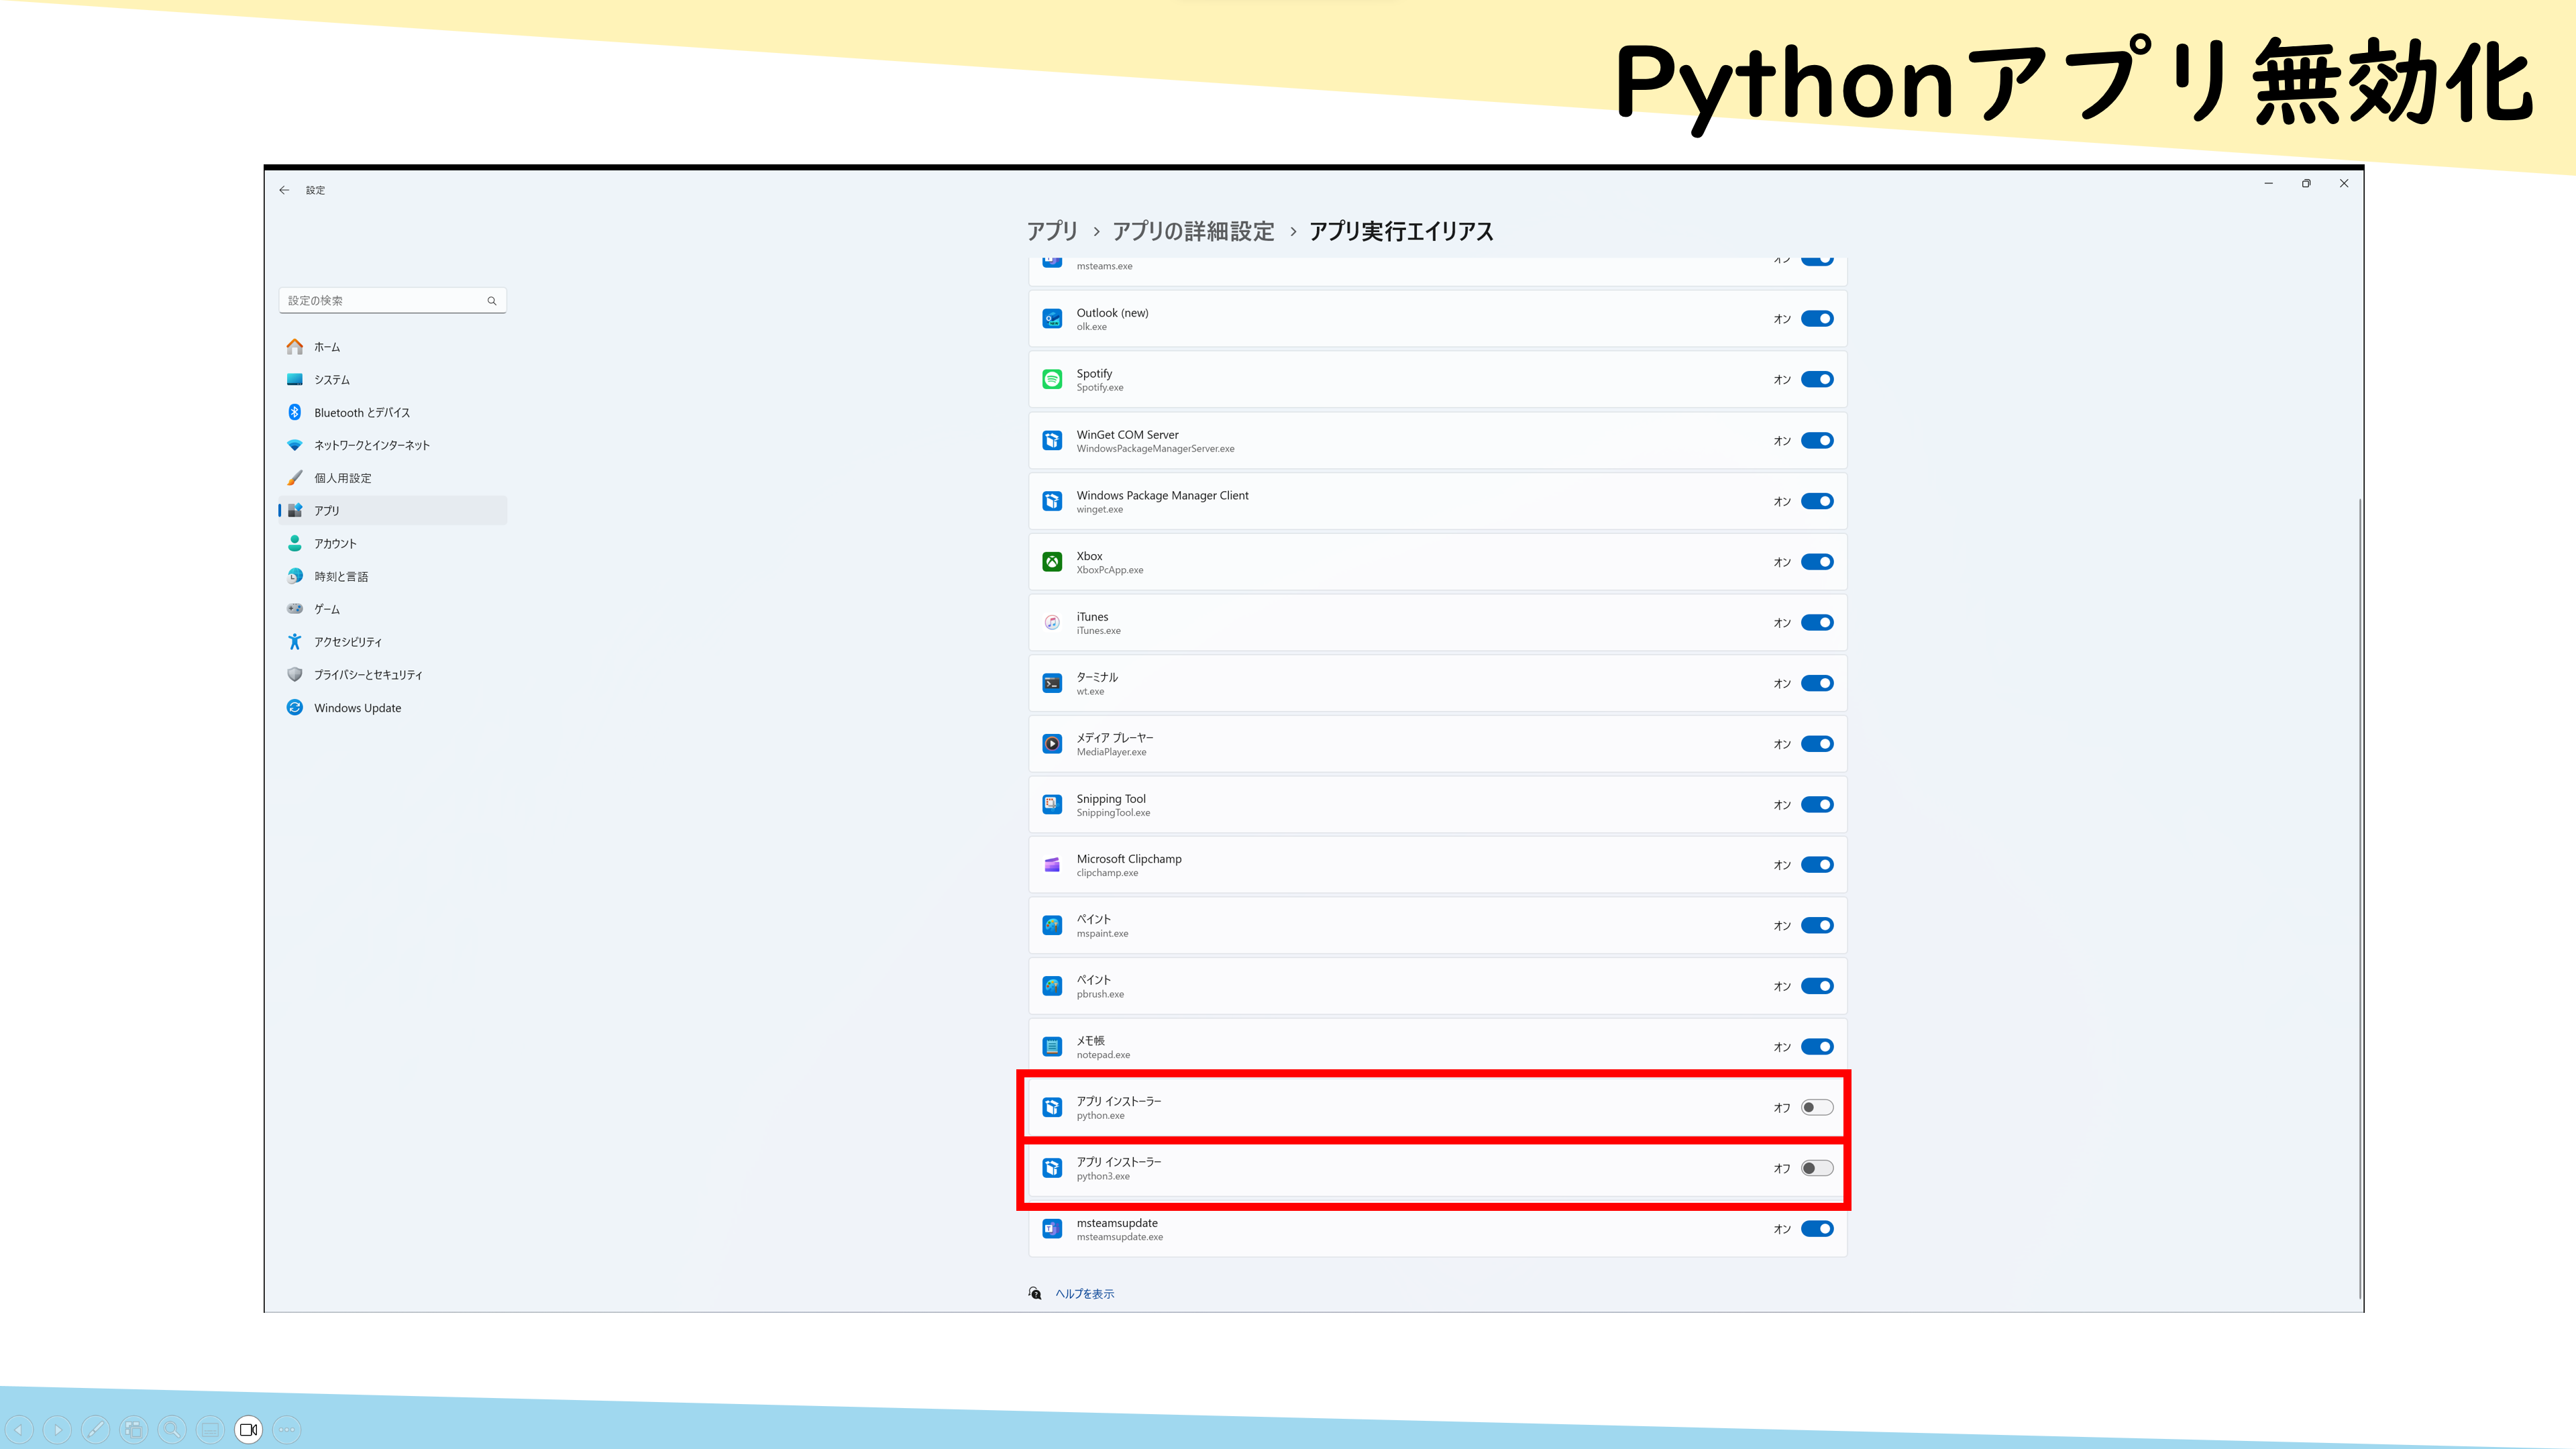Open the slideshow more options button
This screenshot has height=1449, width=2576.
pos(287,1430)
